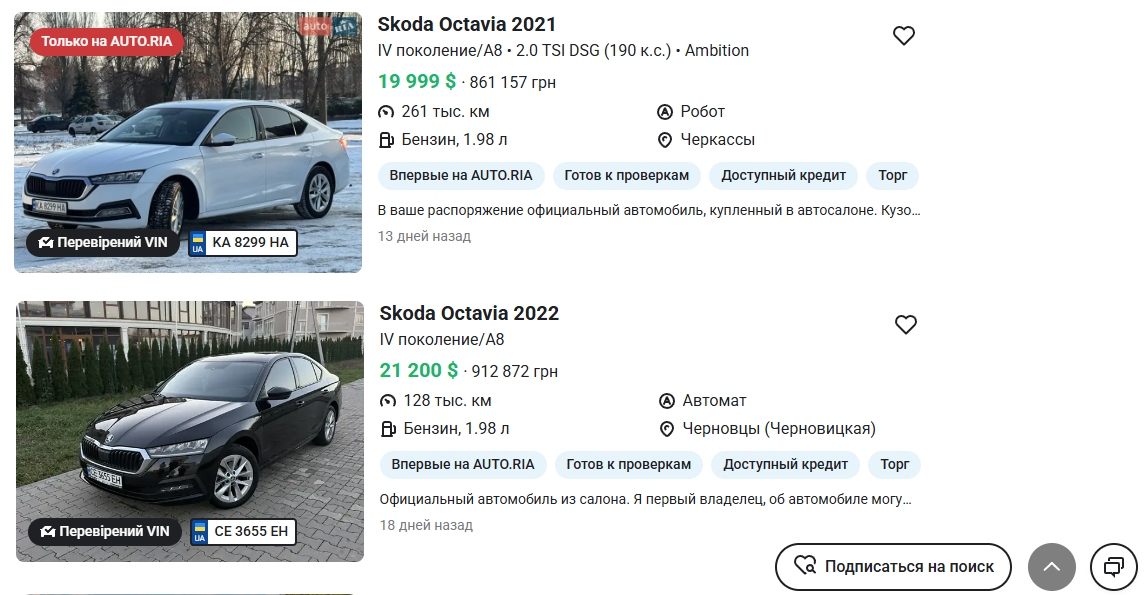Select Доступный кредит tag on 2021 listing
Image resolution: width=1148 pixels, height=595 pixels.
point(784,176)
